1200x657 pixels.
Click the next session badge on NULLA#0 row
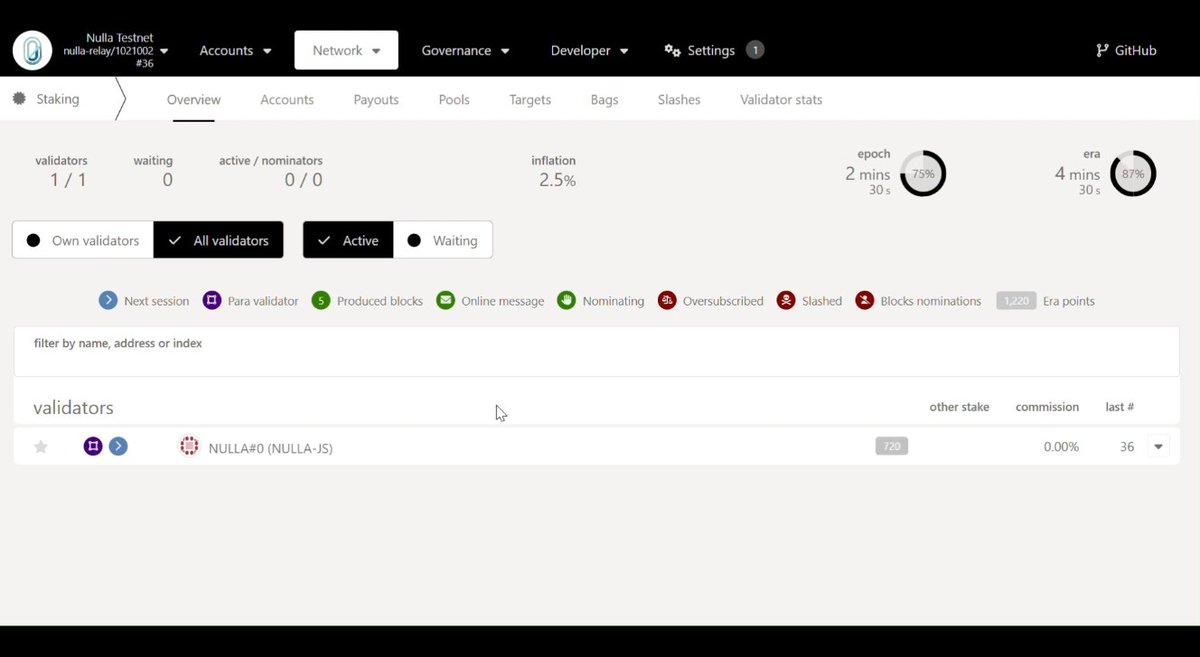point(118,446)
